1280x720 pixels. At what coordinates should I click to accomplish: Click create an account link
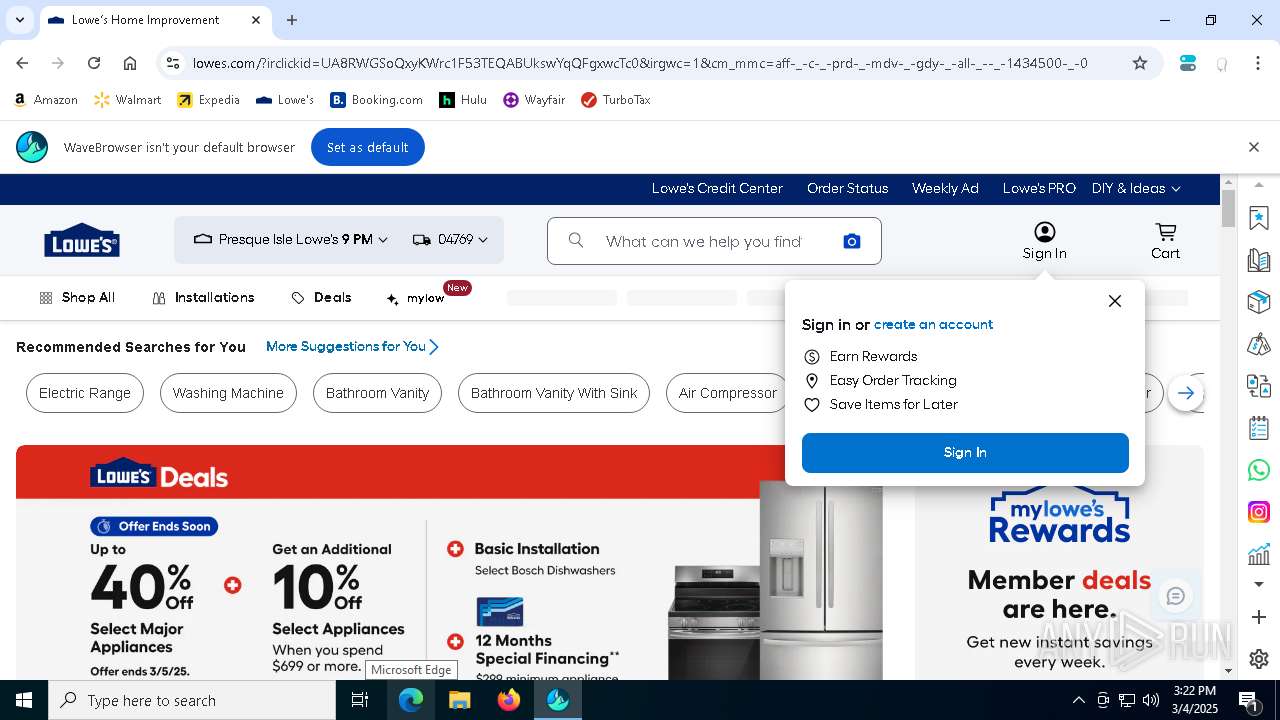point(933,325)
